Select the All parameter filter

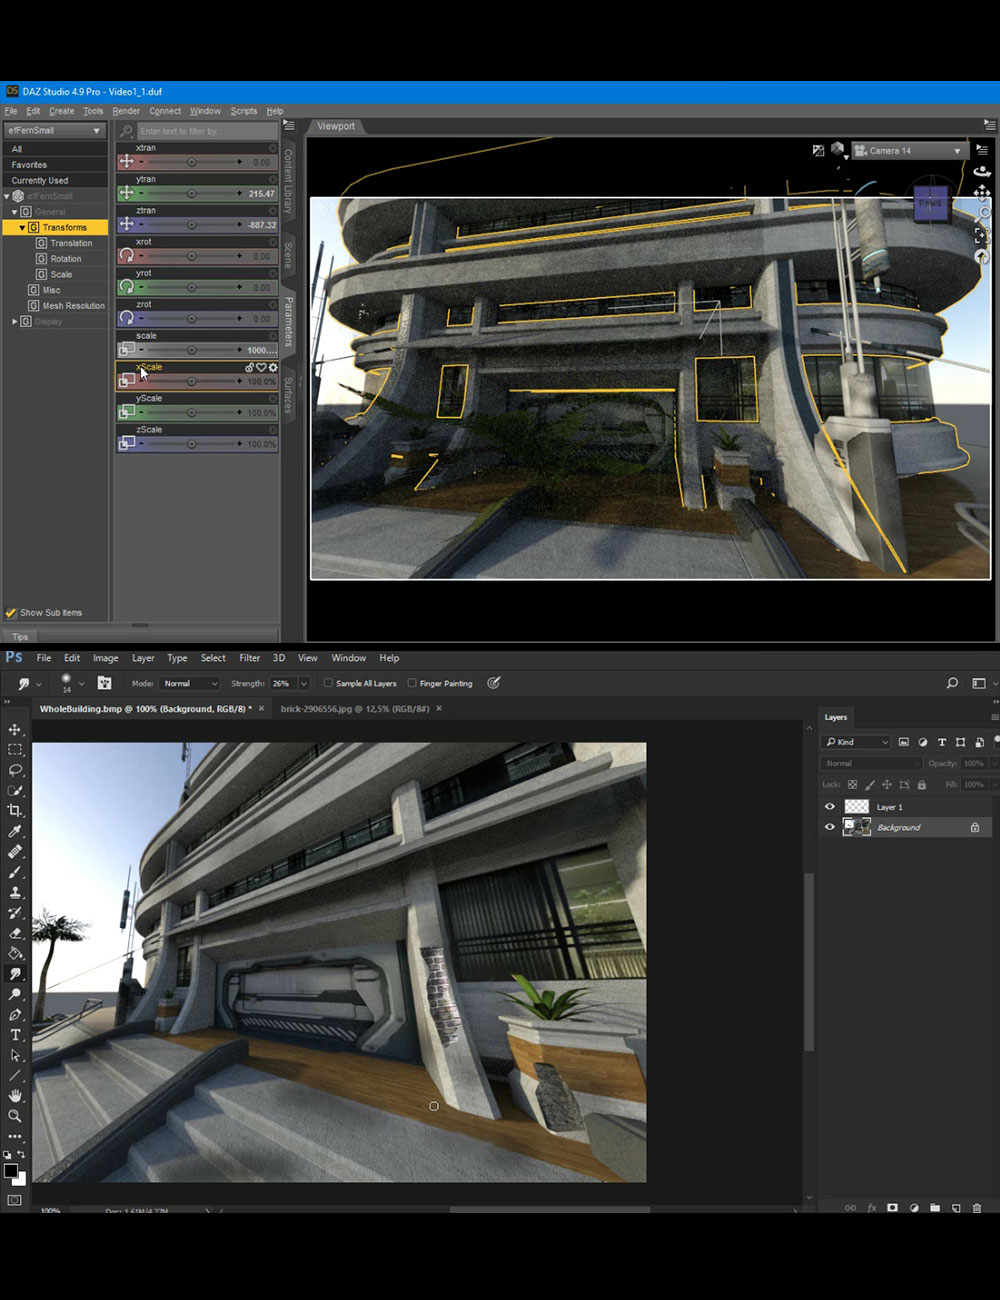[55, 149]
